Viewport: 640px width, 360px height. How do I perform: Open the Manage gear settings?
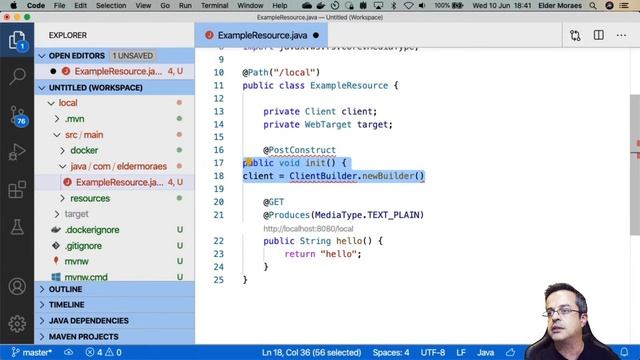(17, 324)
